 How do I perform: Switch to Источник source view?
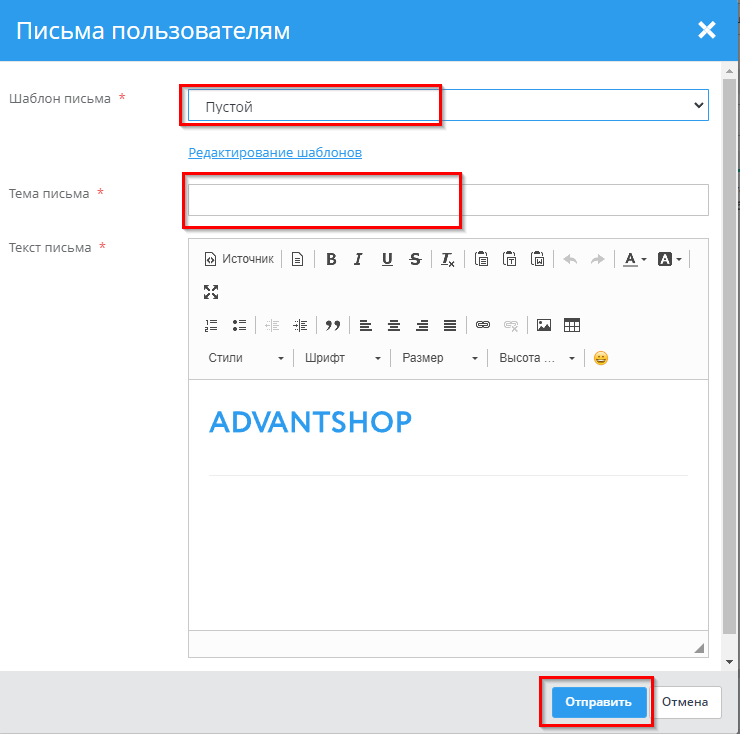[x=239, y=259]
